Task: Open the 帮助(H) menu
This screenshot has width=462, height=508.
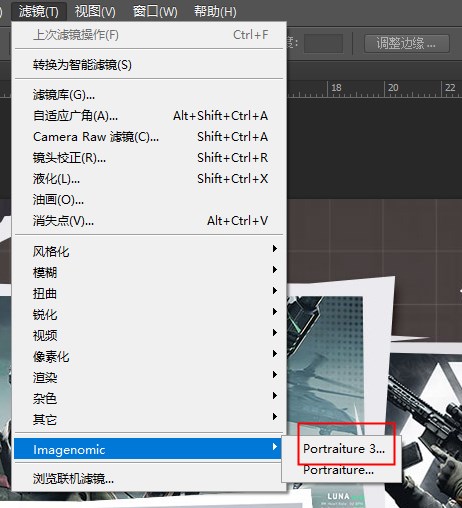Action: 215,11
